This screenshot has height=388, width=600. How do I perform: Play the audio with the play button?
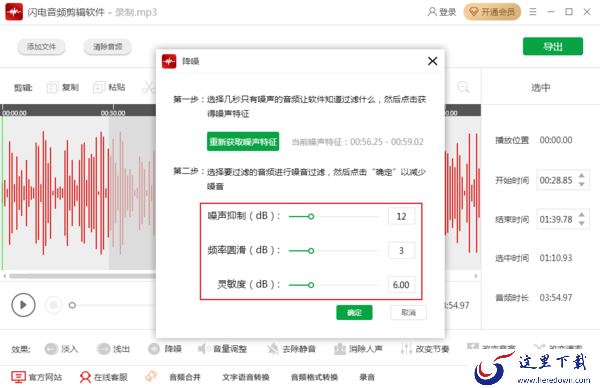[23, 305]
